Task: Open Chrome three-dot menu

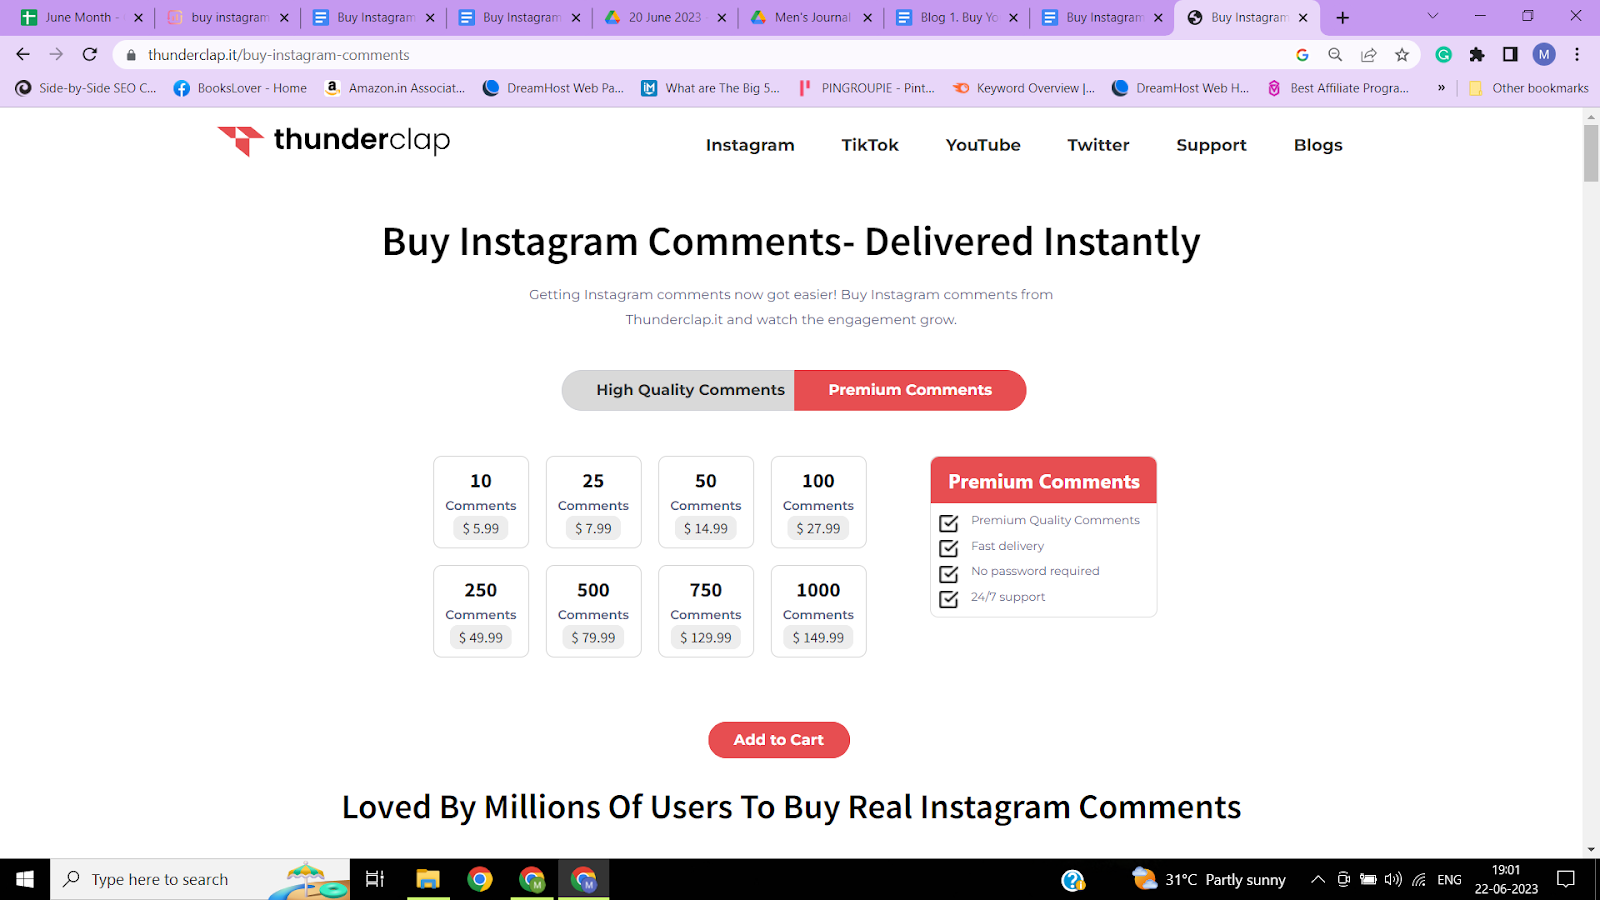Action: pyautogui.click(x=1577, y=55)
